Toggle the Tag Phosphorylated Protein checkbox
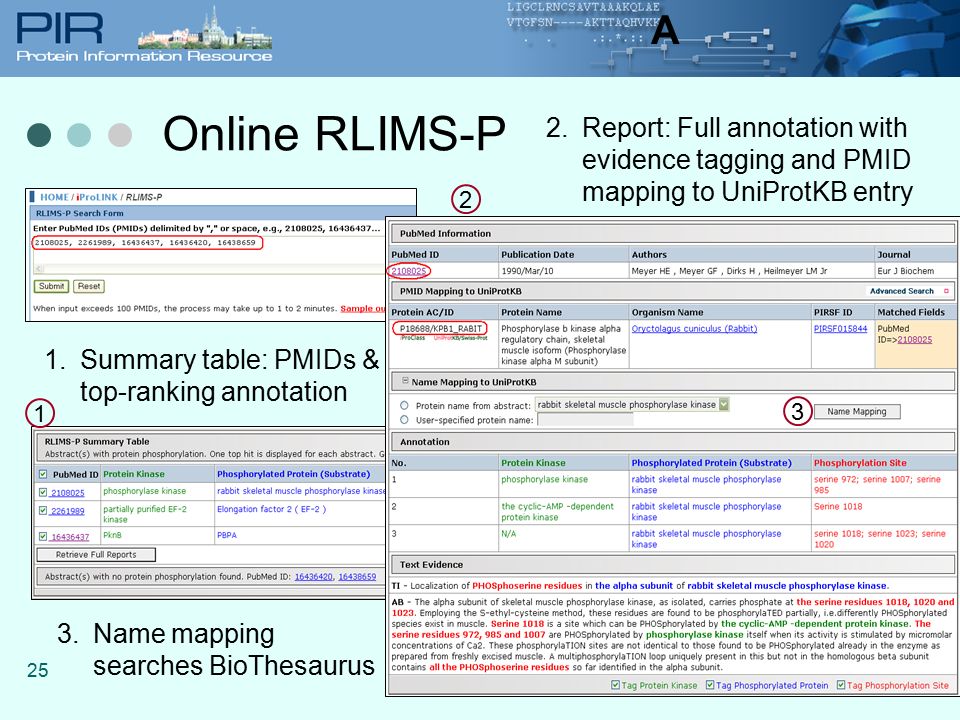This screenshot has height=720, width=960. click(710, 685)
